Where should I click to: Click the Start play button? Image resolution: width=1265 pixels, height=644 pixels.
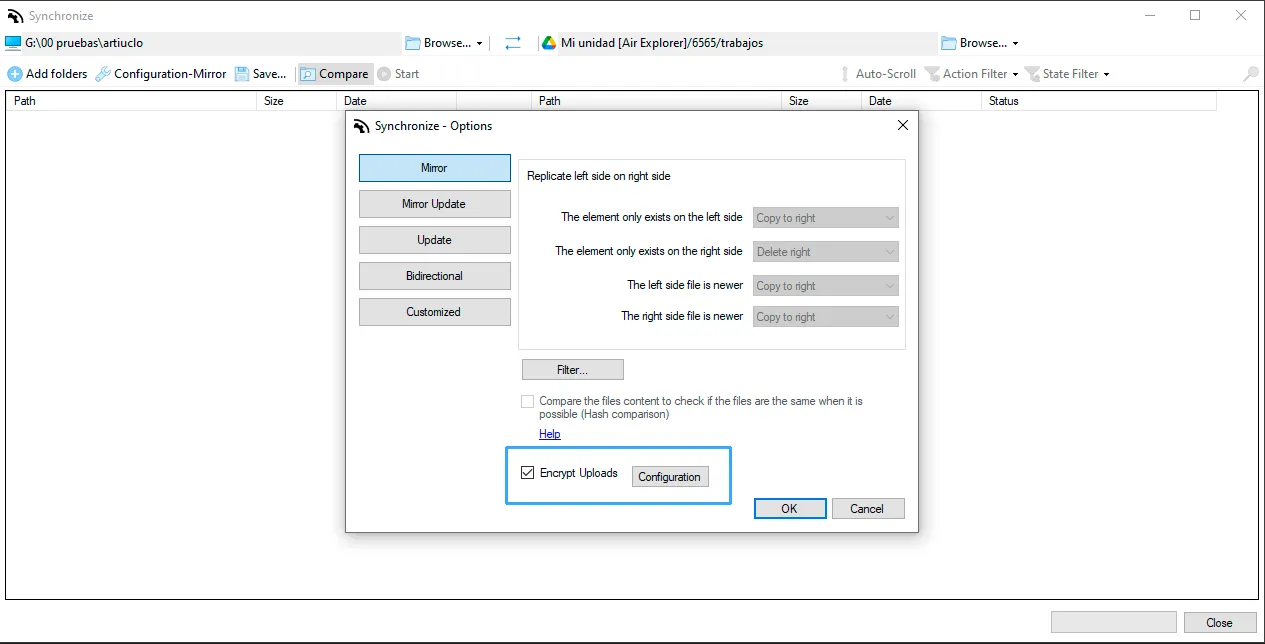pos(398,74)
